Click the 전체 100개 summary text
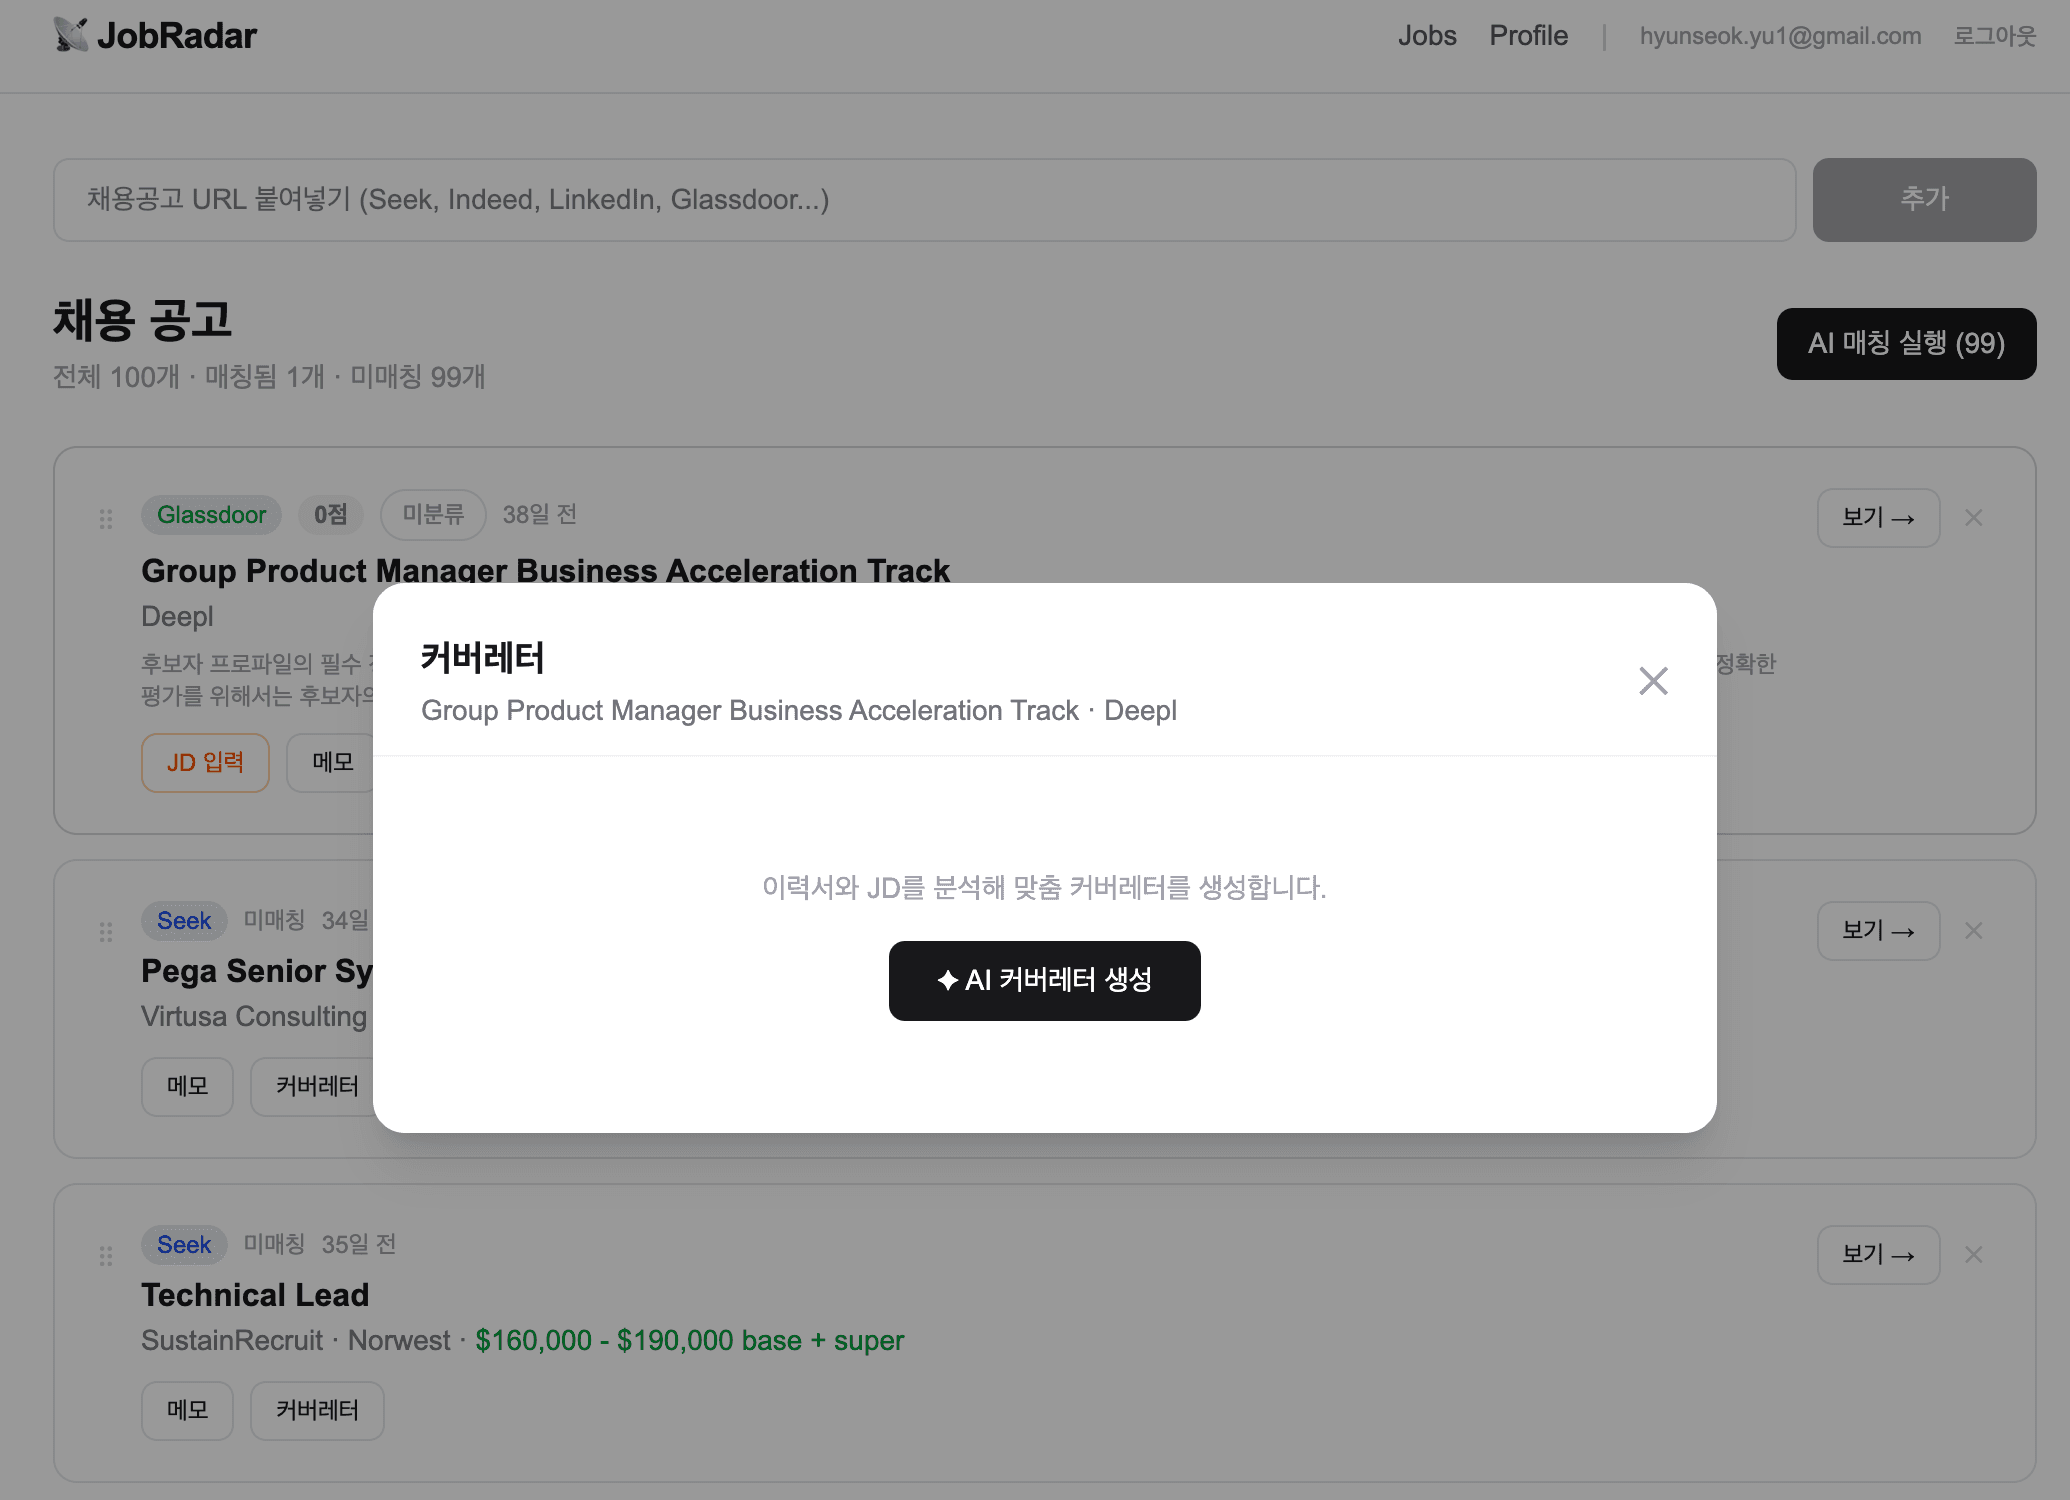 coord(116,377)
